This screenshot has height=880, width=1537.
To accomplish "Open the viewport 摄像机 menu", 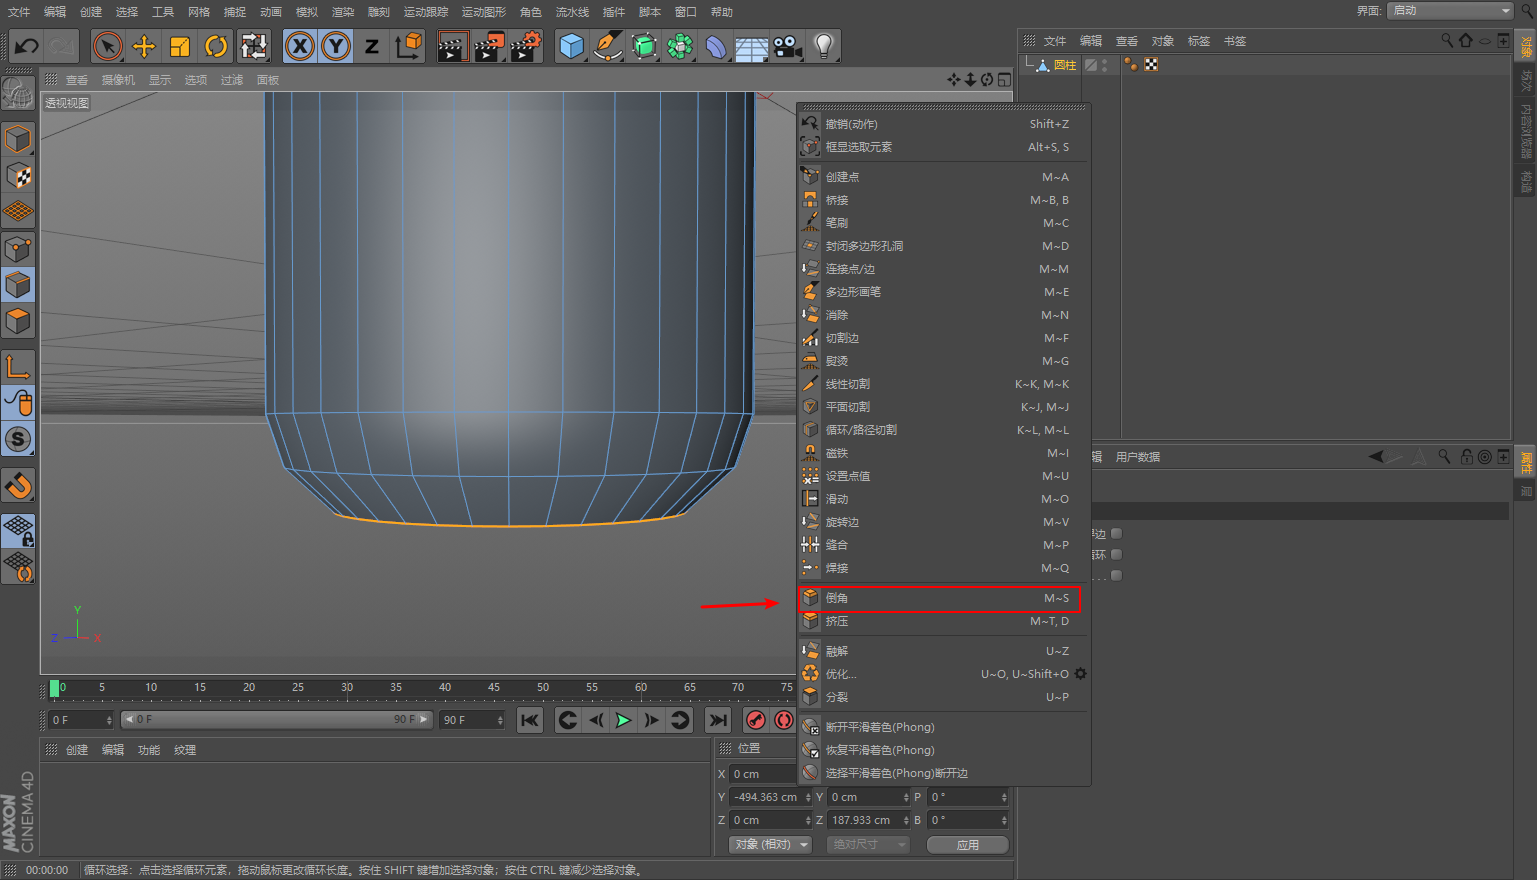I will (x=118, y=80).
